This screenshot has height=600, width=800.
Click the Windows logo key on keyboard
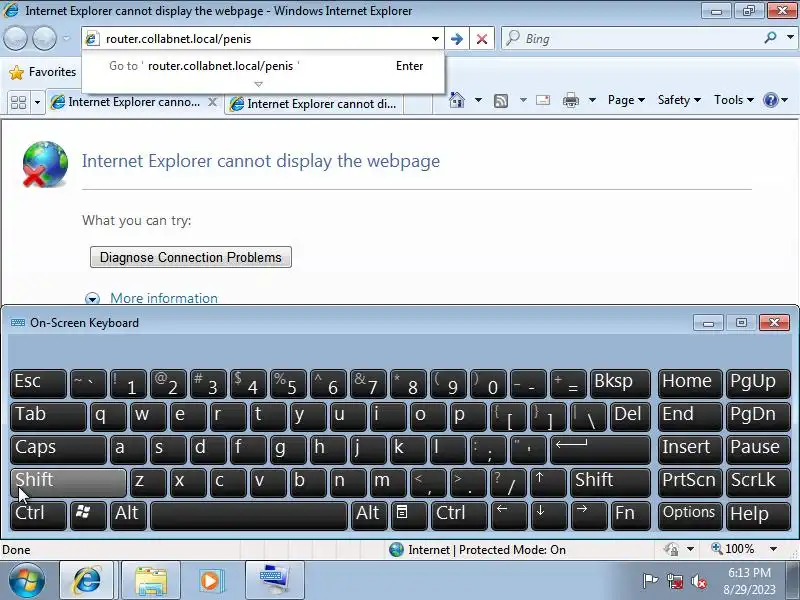[88, 514]
